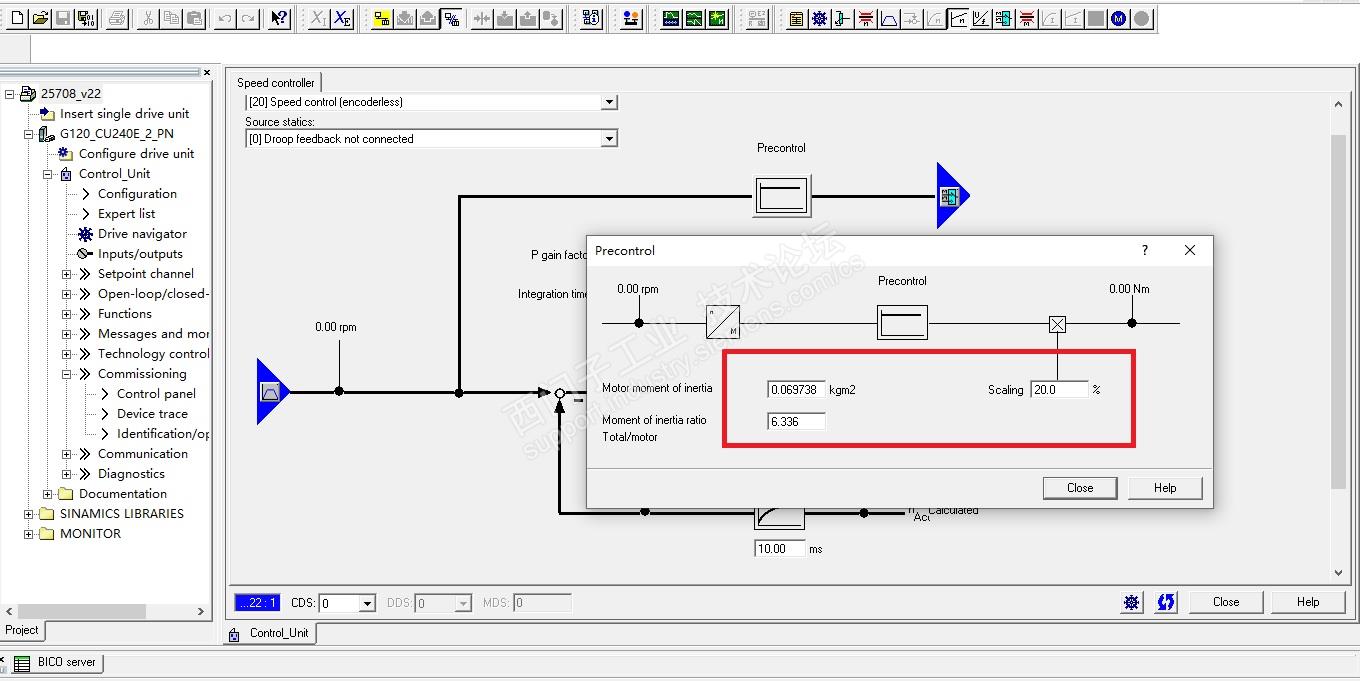Click the 10.00 ms smoothing time field

pos(780,549)
